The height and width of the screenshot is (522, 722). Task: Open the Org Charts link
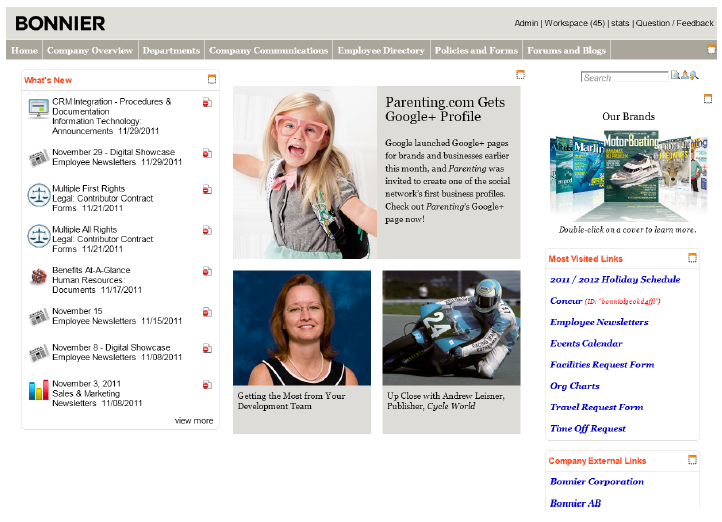coord(575,386)
